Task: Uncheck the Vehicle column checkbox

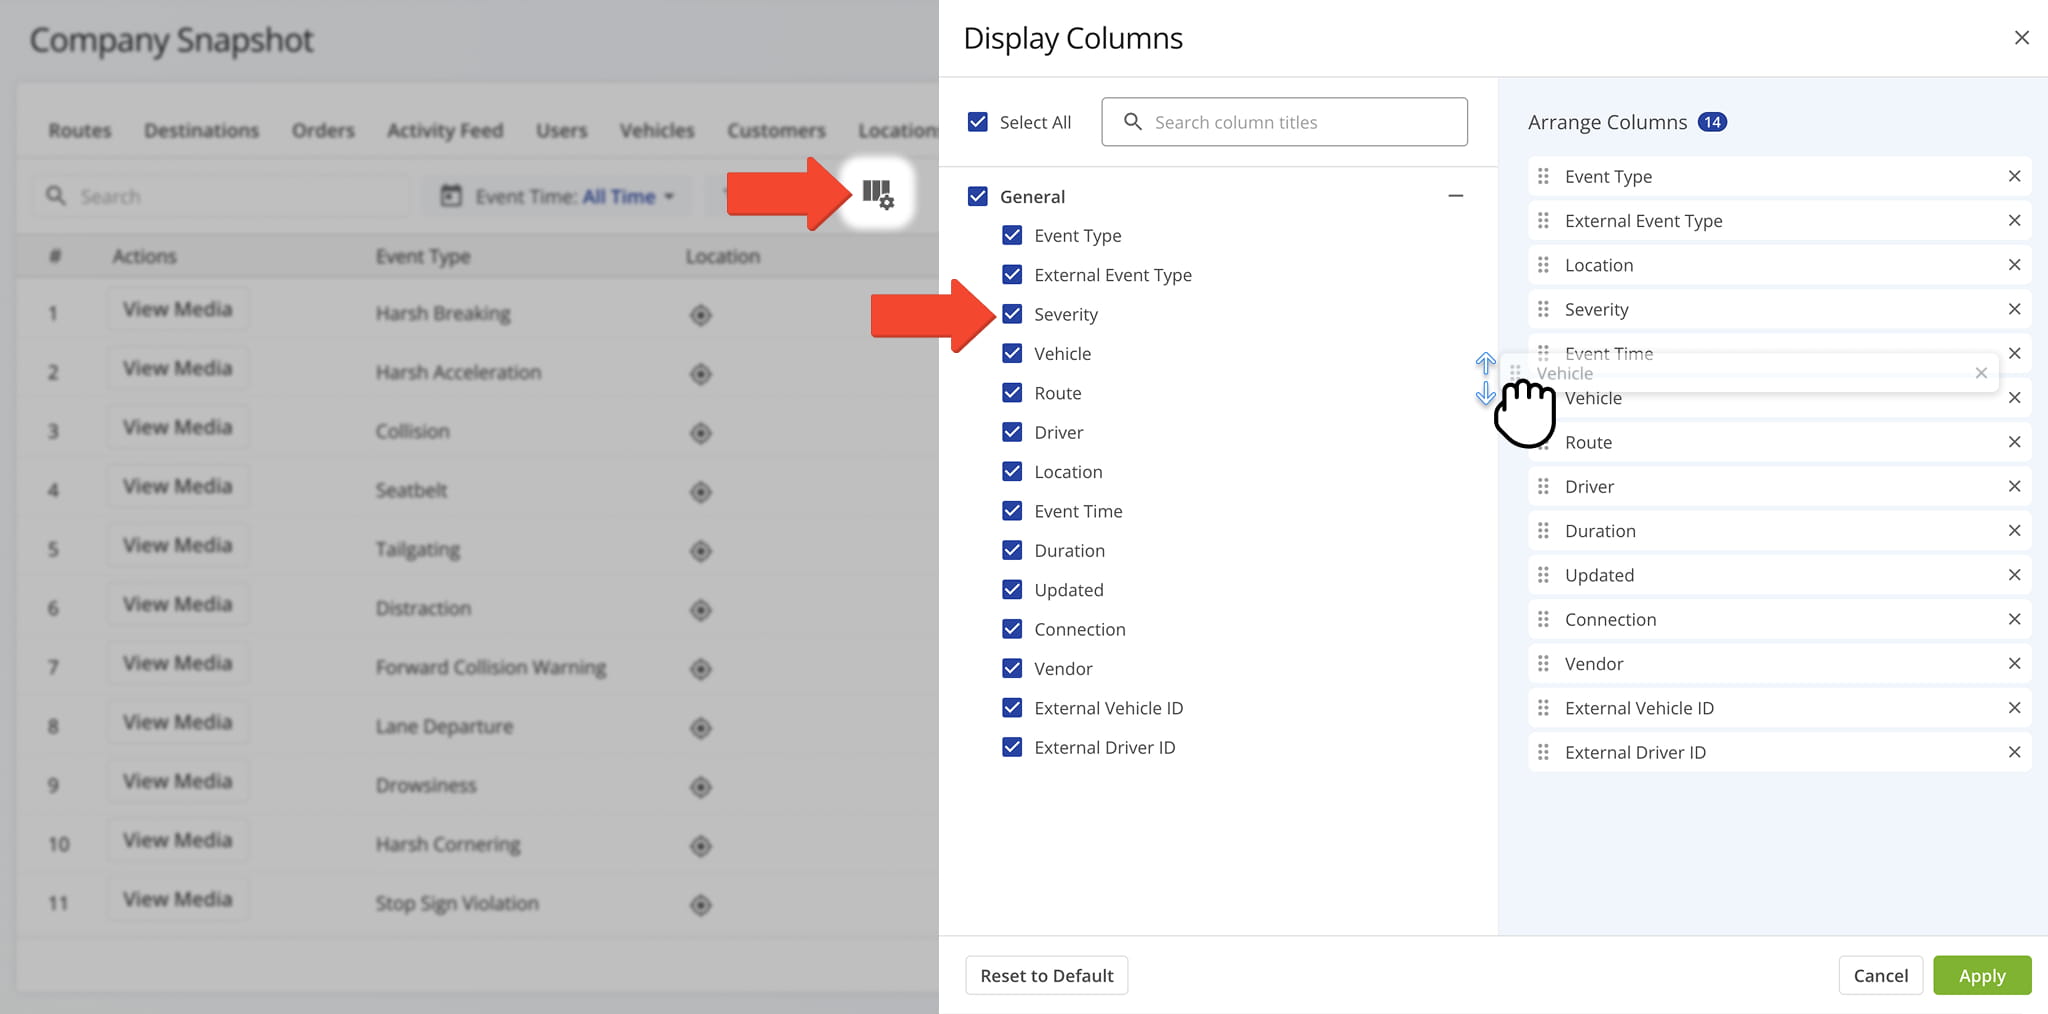Action: (x=1012, y=353)
